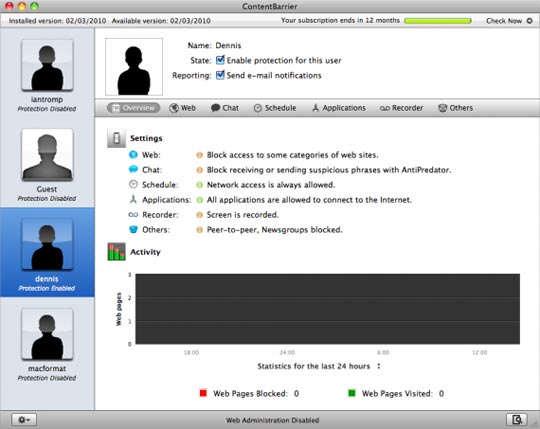Click the Web globe icon in Settings
The height and width of the screenshot is (429, 540).
[133, 155]
